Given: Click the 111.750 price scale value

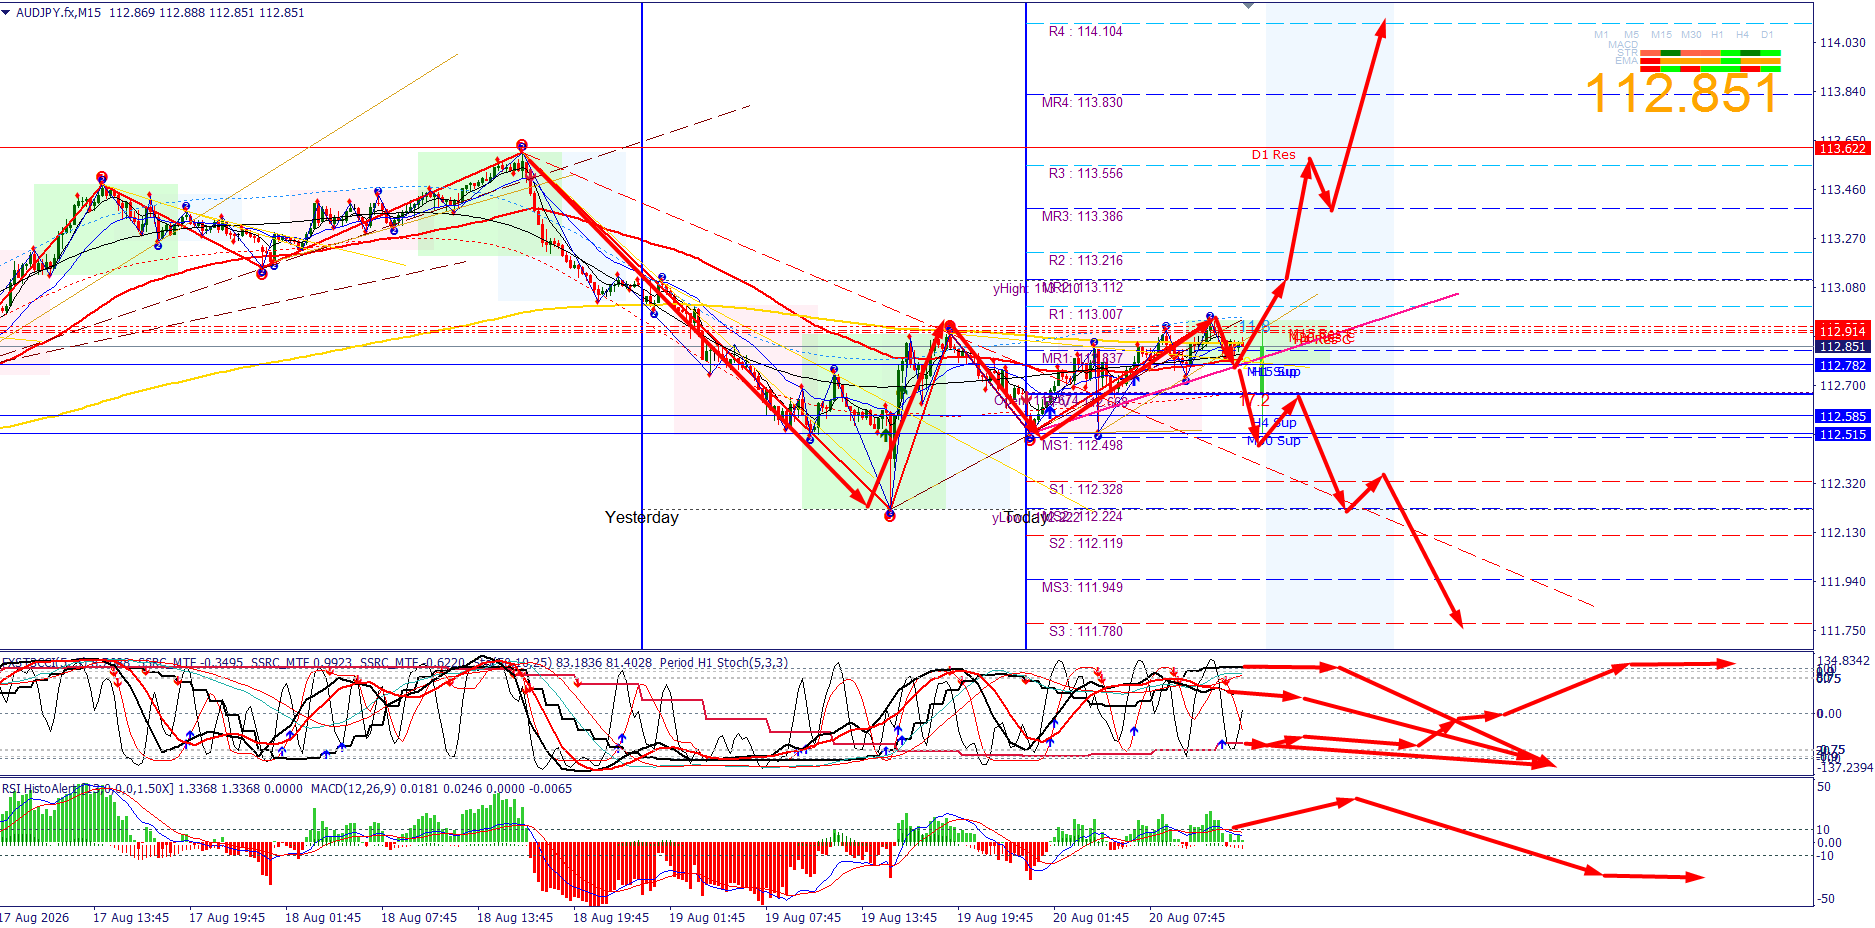Looking at the screenshot, I should pos(1842,630).
